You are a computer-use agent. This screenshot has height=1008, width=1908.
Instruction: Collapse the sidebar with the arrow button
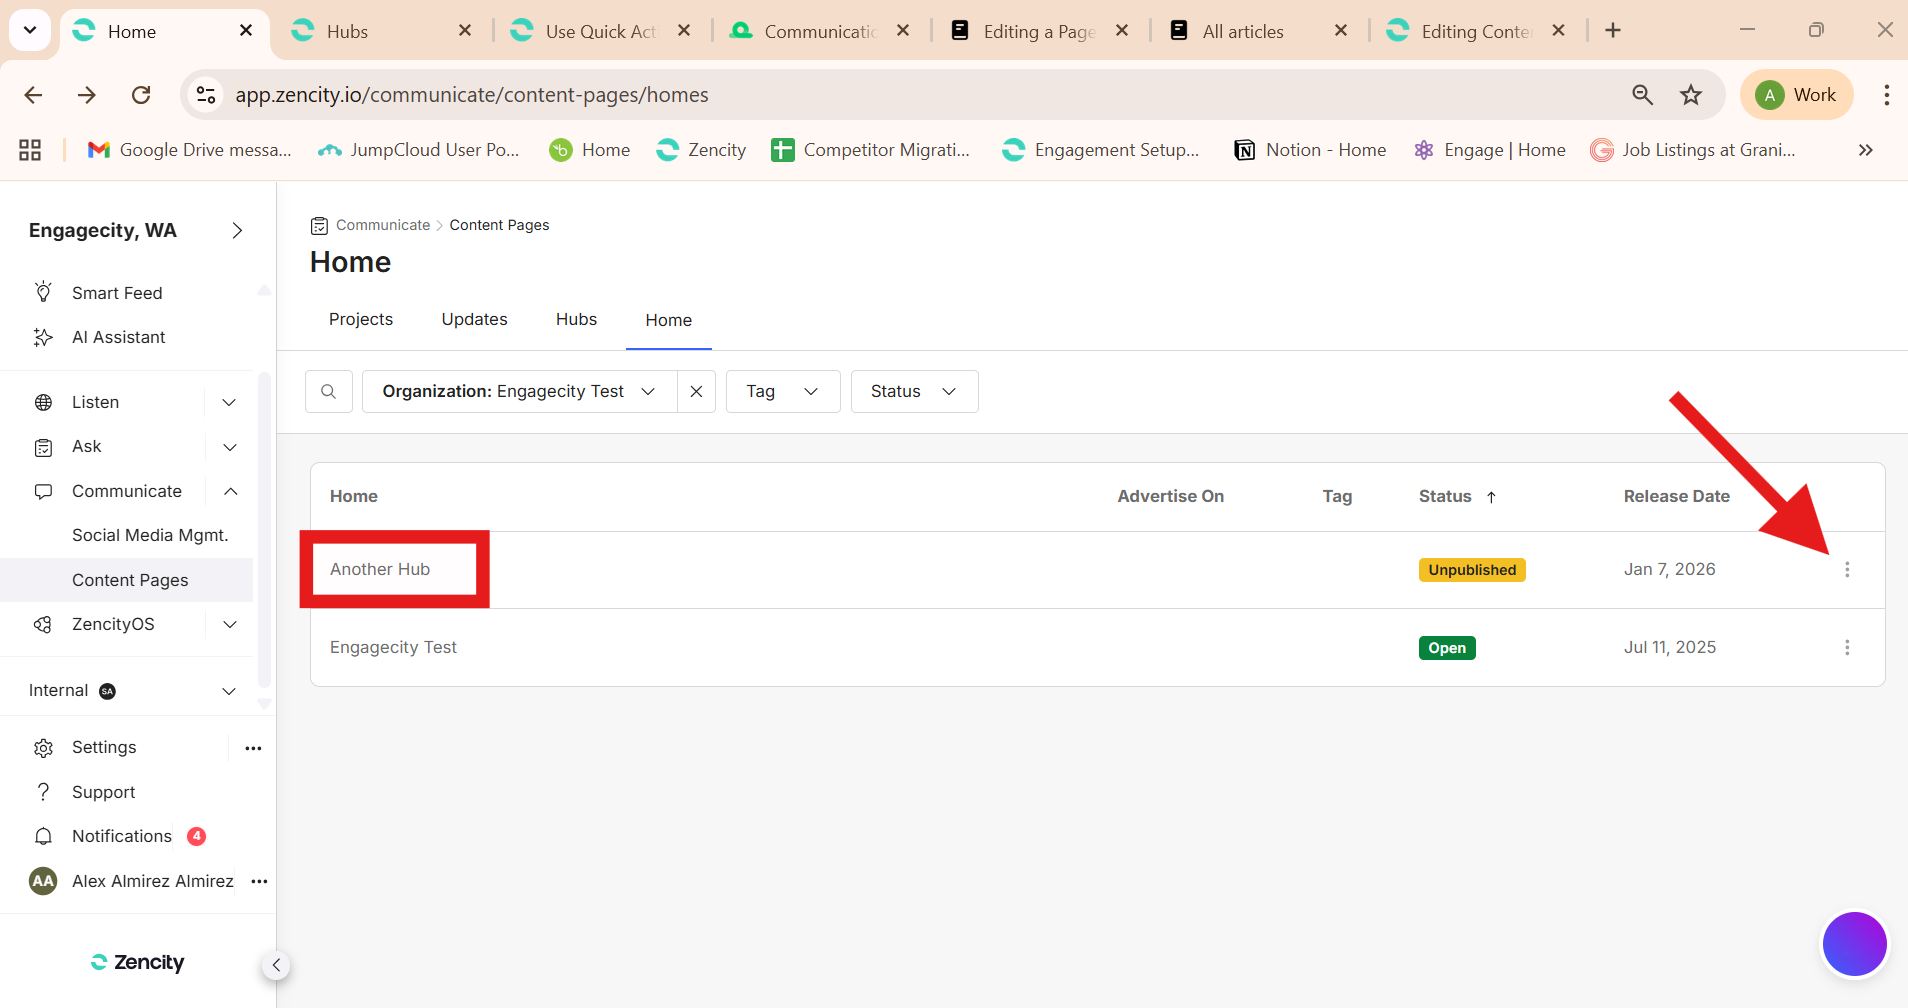tap(276, 965)
